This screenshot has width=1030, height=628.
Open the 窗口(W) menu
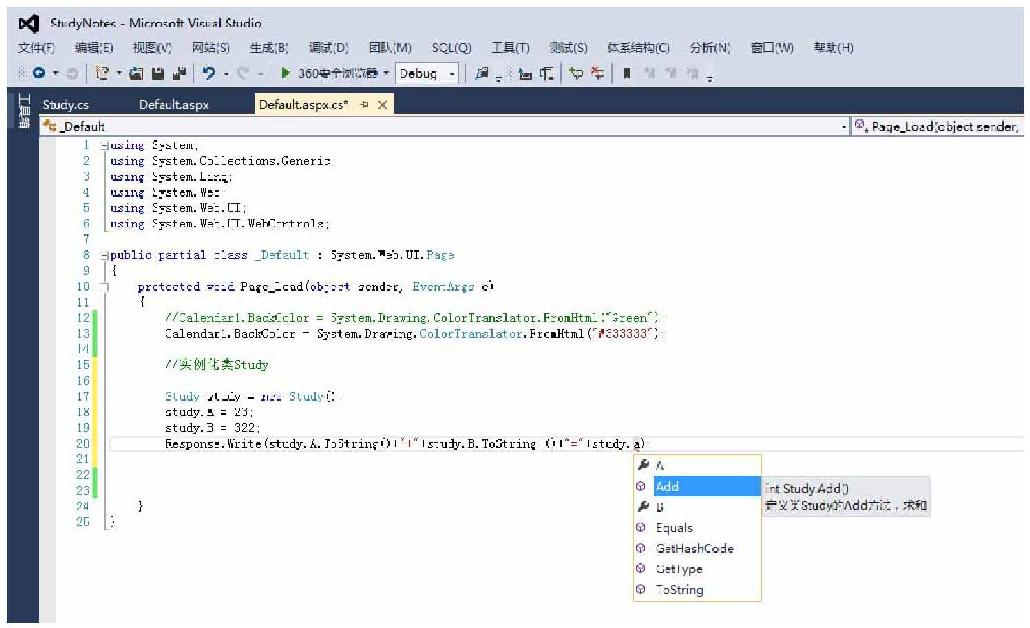click(772, 47)
